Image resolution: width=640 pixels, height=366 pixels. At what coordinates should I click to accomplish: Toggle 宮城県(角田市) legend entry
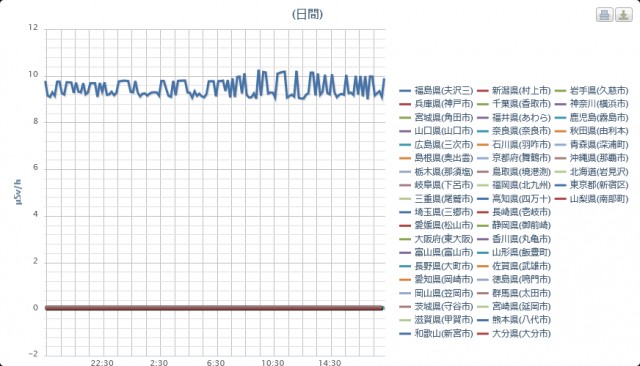[436, 118]
